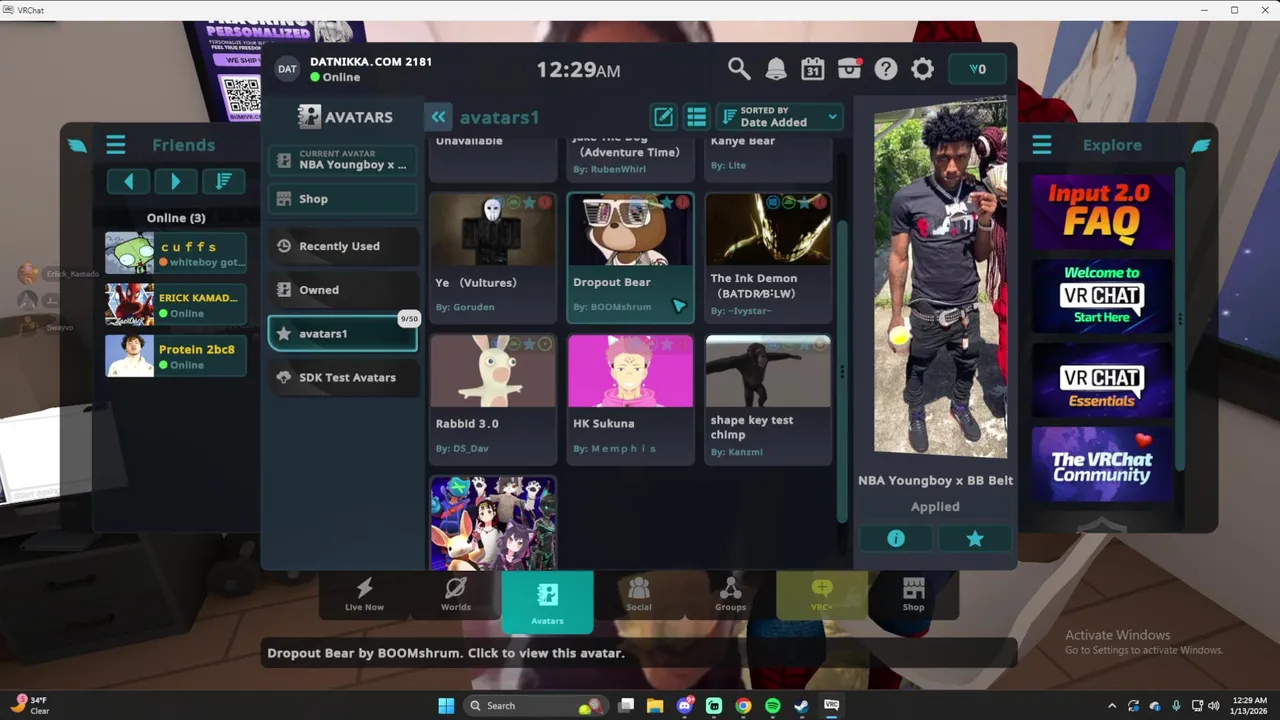Open the Current Avatar NBA Youngboy entry
Screen dimensions: 1280x720
pos(343,160)
